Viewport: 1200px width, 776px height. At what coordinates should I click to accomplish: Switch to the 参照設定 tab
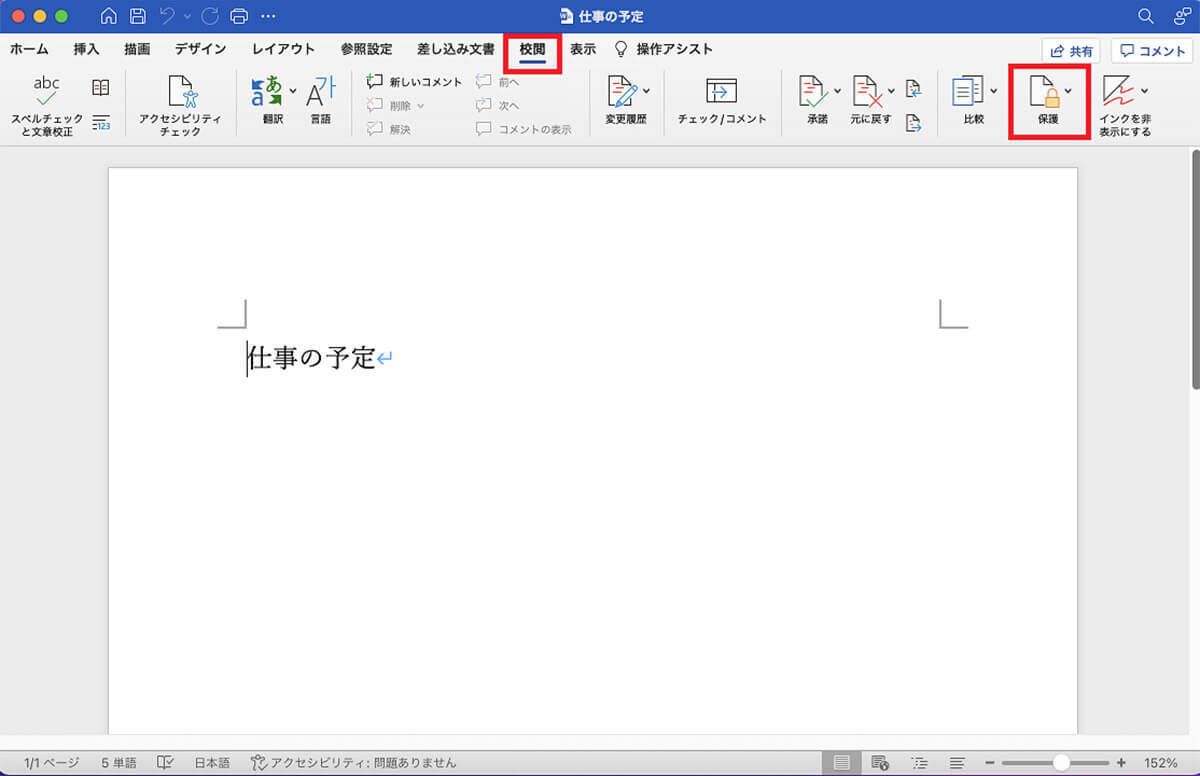pyautogui.click(x=366, y=49)
